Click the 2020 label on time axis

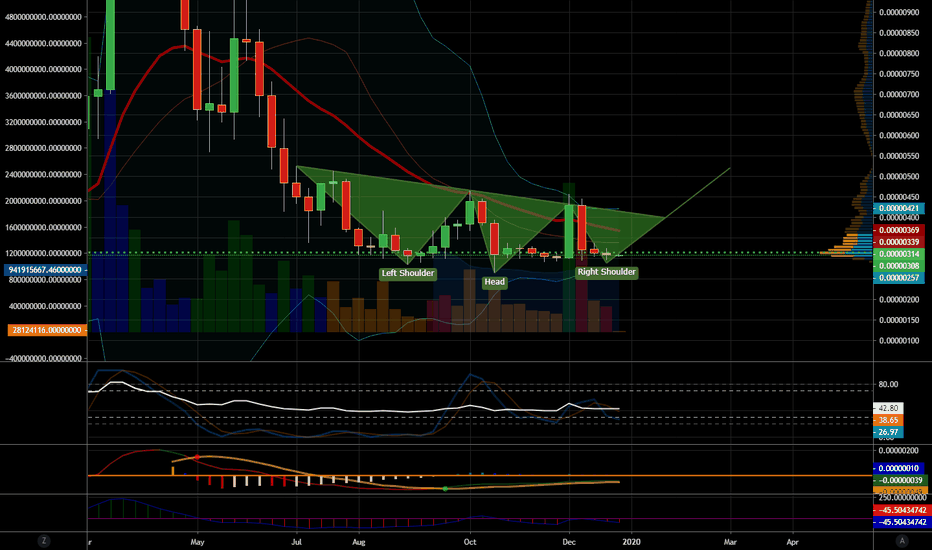pos(631,542)
